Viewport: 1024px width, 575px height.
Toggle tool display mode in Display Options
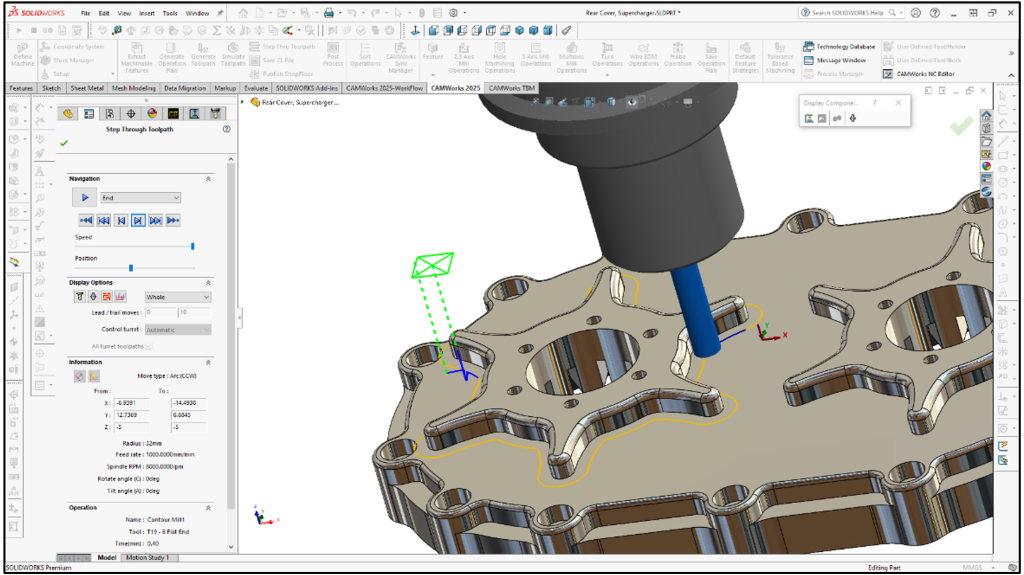[80, 297]
